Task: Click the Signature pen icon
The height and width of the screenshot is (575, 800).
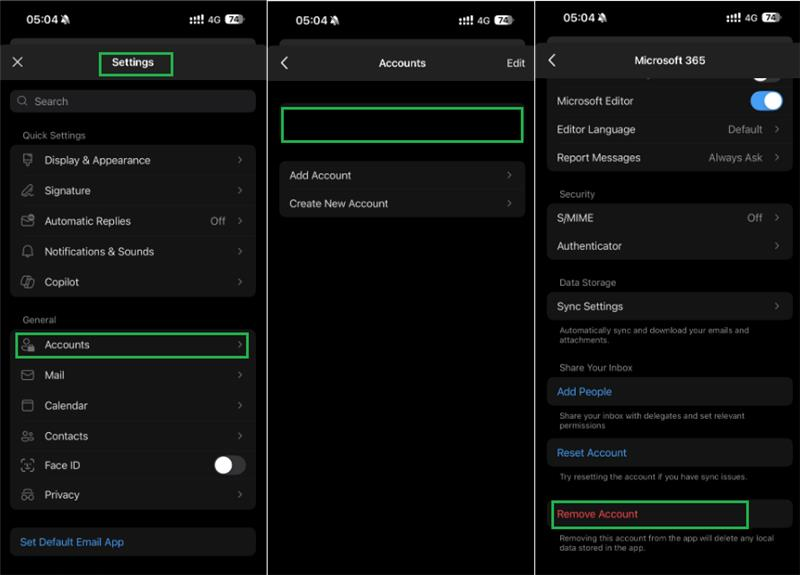Action: coord(28,190)
